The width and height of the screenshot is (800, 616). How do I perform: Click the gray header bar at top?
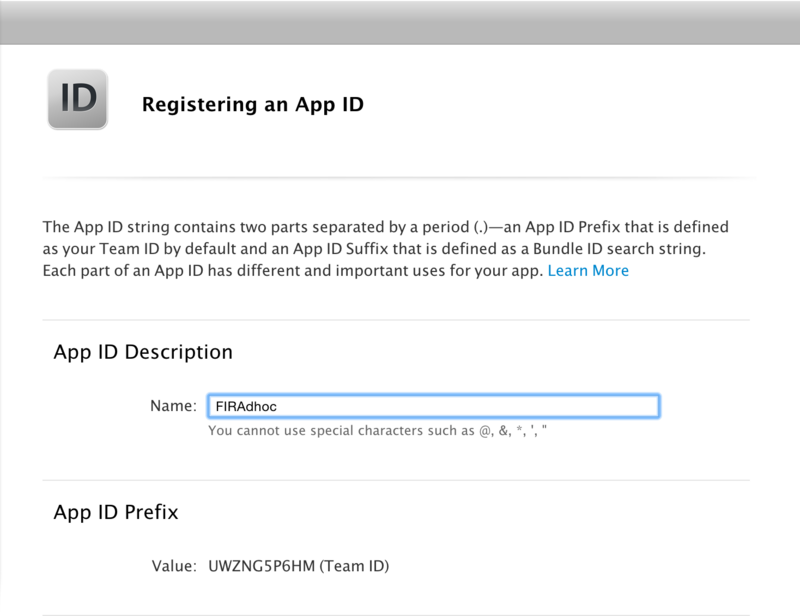coord(400,22)
